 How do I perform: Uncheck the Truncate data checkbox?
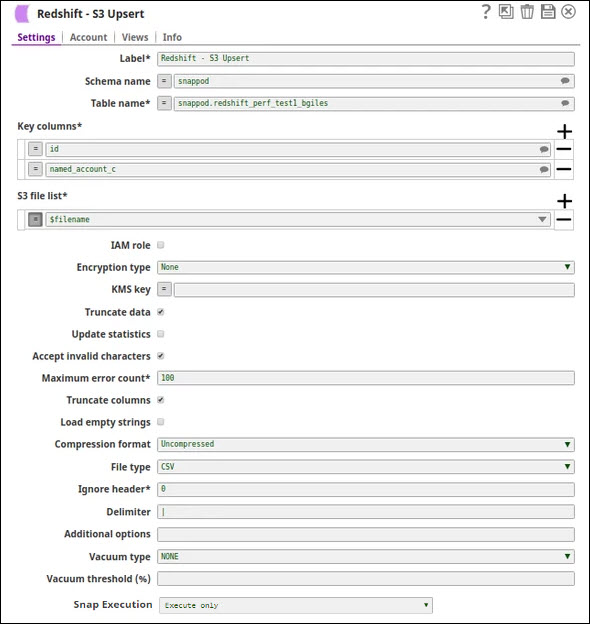tap(161, 312)
